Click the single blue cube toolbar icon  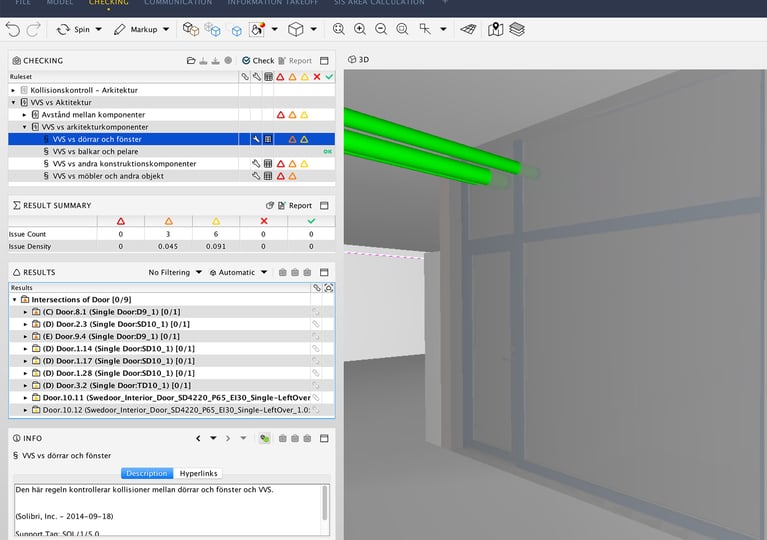coord(237,30)
